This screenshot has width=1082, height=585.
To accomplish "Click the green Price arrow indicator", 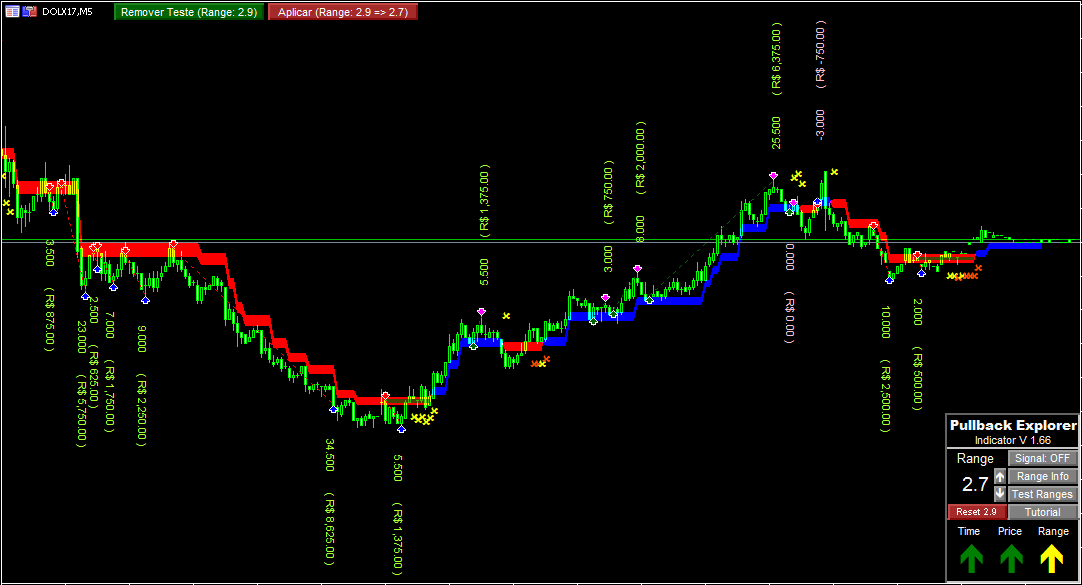I will click(x=1011, y=560).
